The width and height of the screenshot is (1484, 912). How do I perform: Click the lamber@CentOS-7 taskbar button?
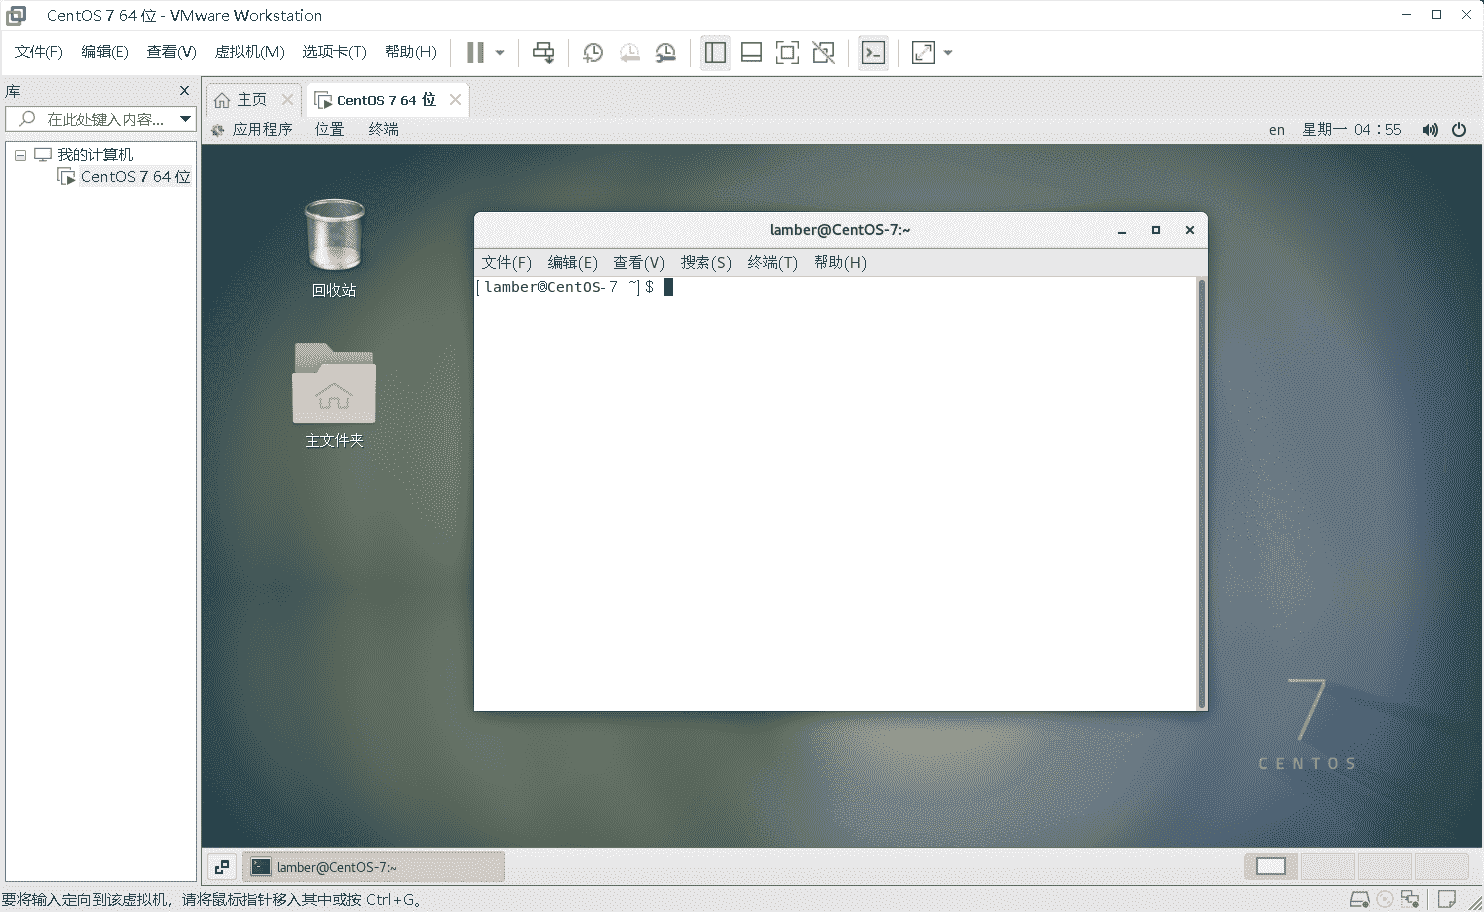[374, 867]
